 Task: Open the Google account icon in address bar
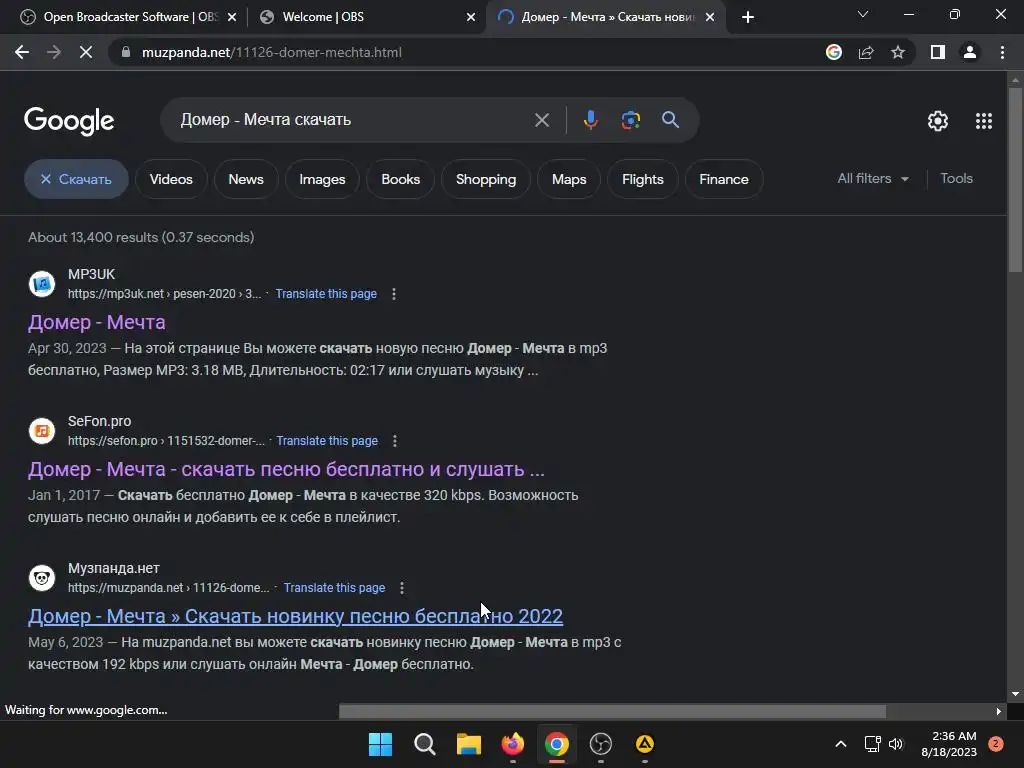point(834,52)
